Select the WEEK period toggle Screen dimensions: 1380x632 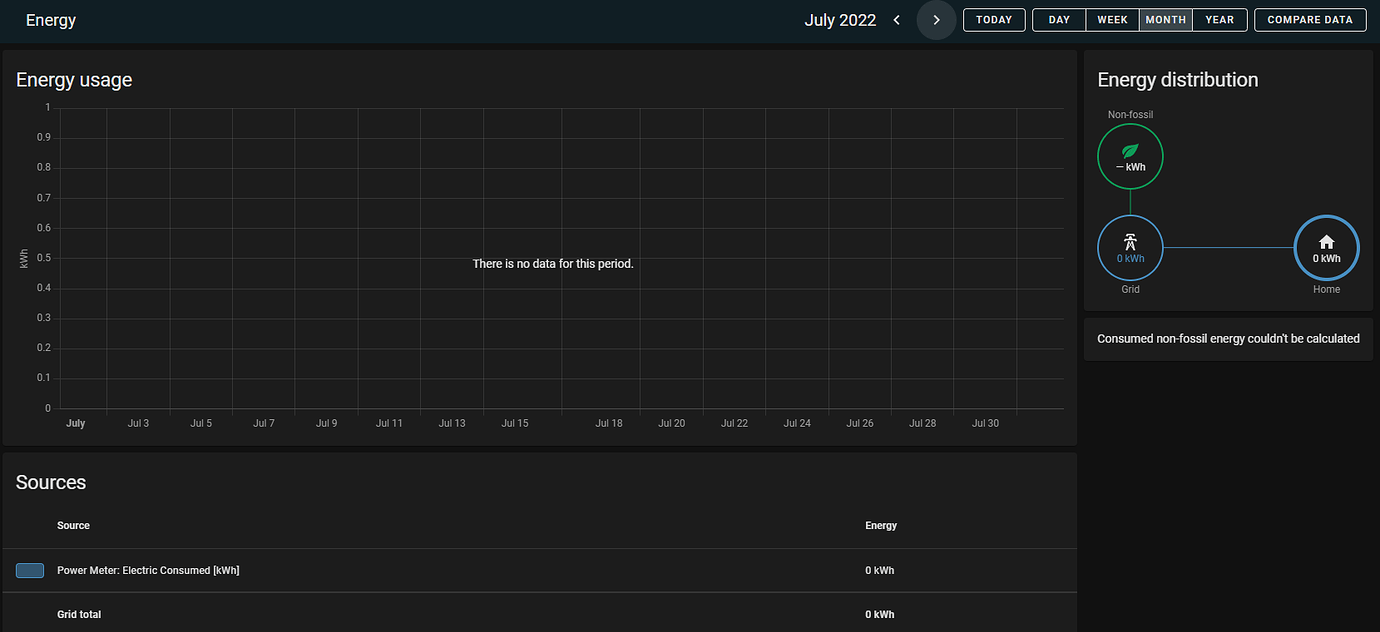click(1111, 19)
